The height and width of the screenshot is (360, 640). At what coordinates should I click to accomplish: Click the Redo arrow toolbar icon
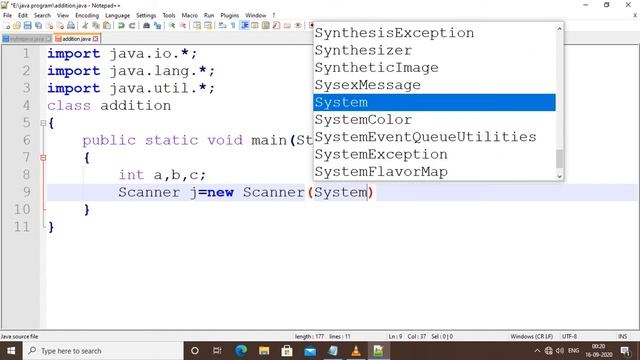pyautogui.click(x=132, y=25)
